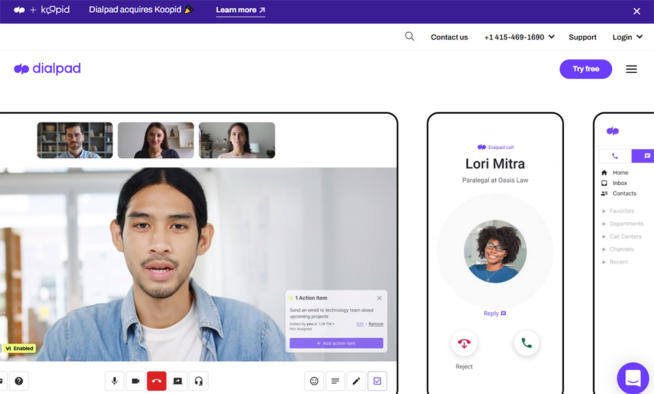
Task: Click the Lori Mitra caller name
Action: (x=495, y=164)
